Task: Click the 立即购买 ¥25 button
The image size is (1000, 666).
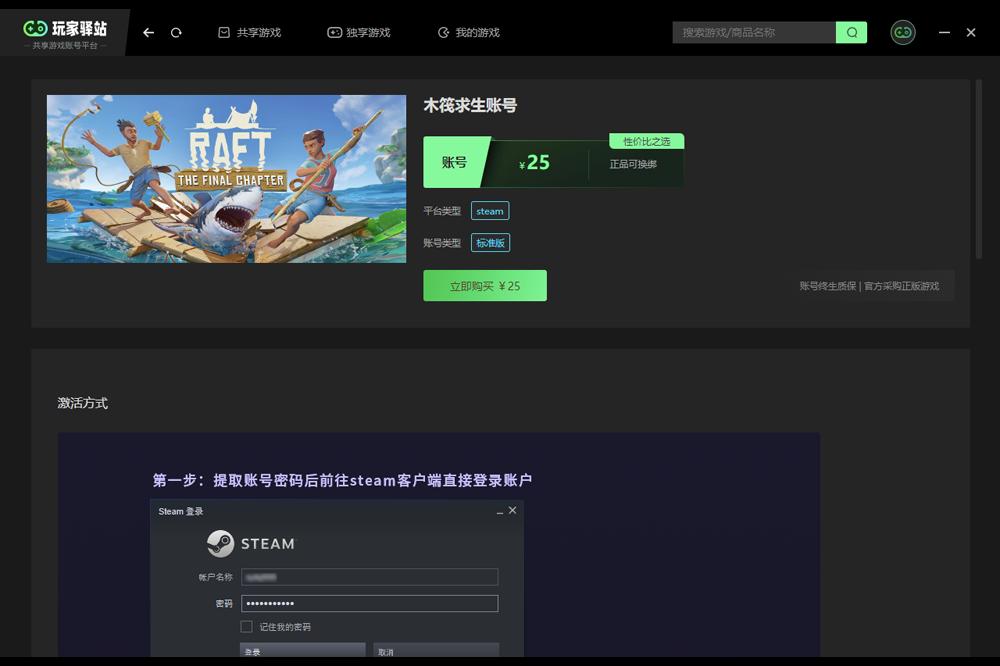Action: pos(485,285)
